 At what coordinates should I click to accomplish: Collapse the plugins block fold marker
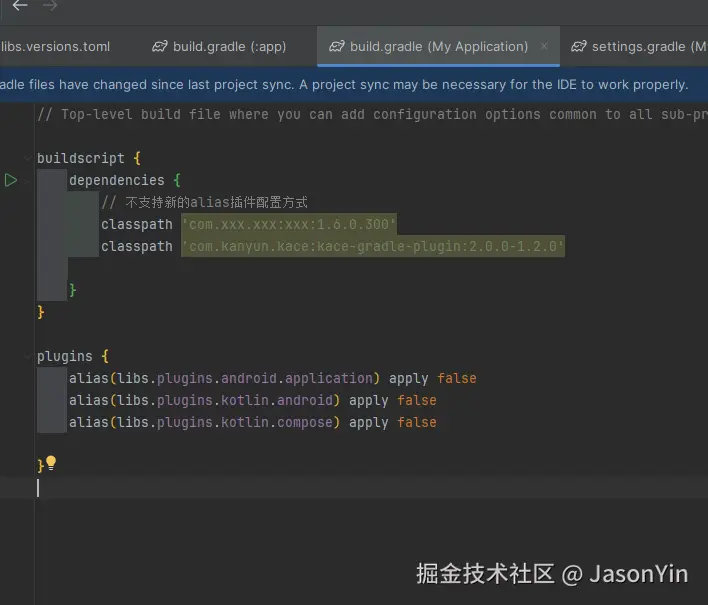28,356
